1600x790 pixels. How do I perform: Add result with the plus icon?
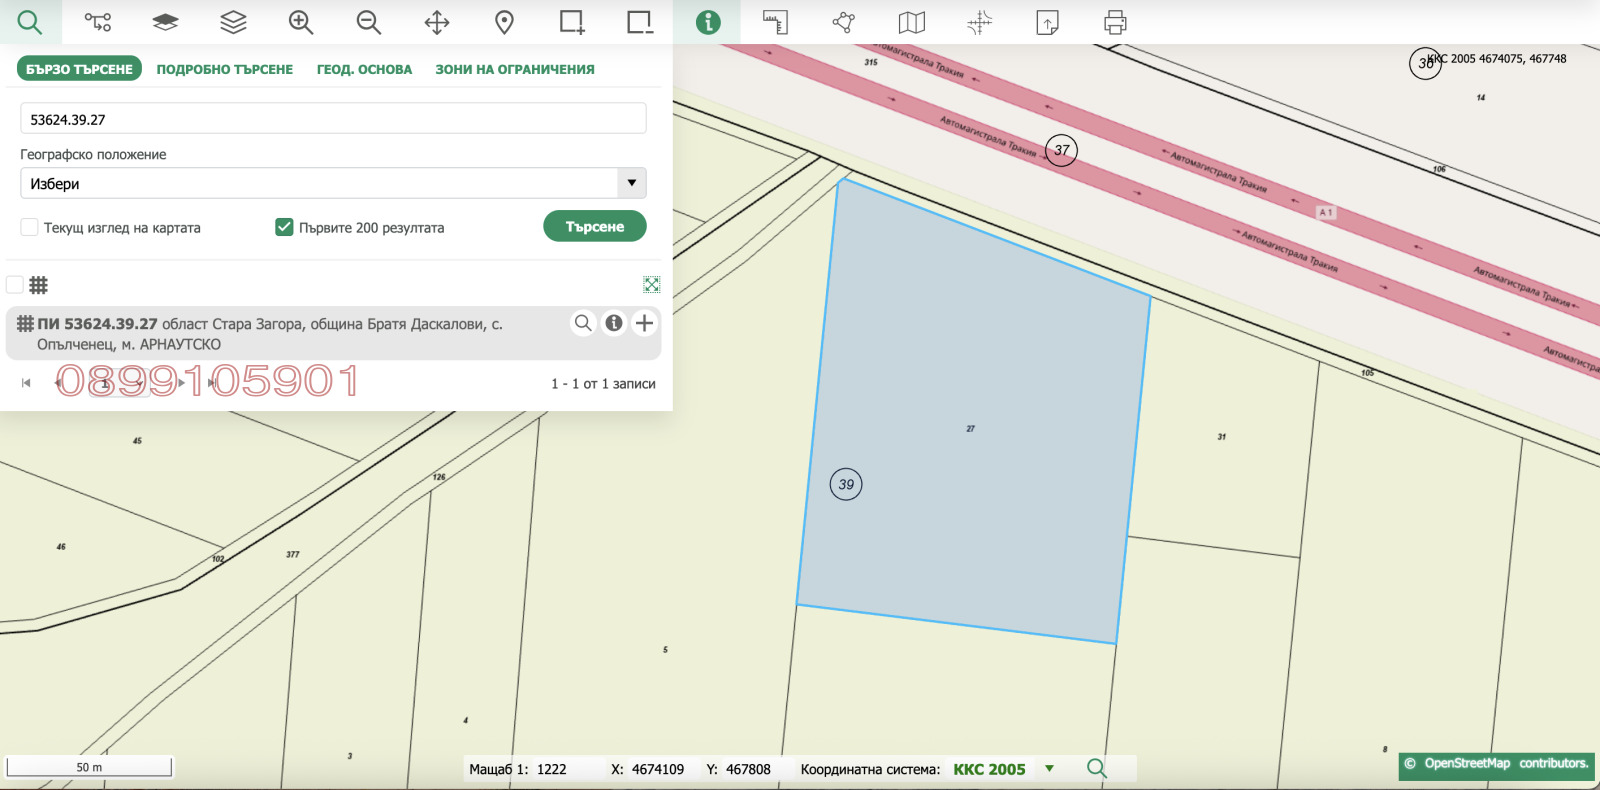(x=645, y=323)
